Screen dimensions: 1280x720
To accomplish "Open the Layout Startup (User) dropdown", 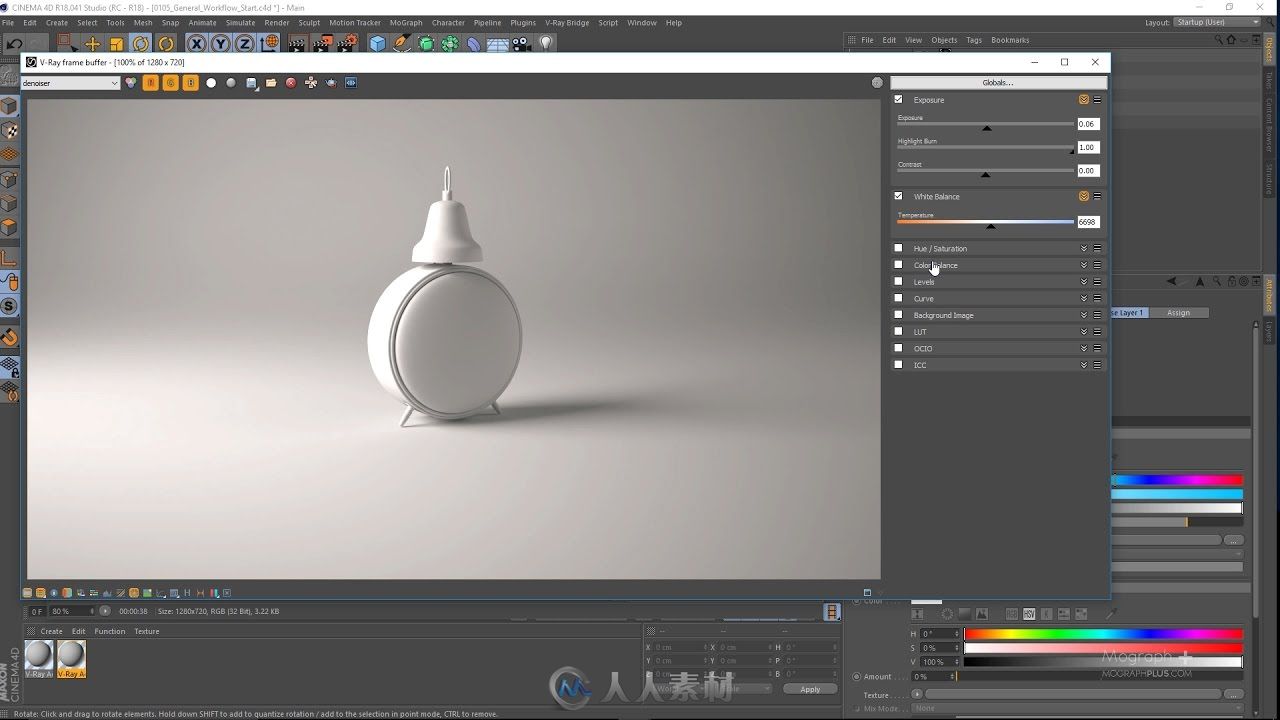I will 1216,22.
